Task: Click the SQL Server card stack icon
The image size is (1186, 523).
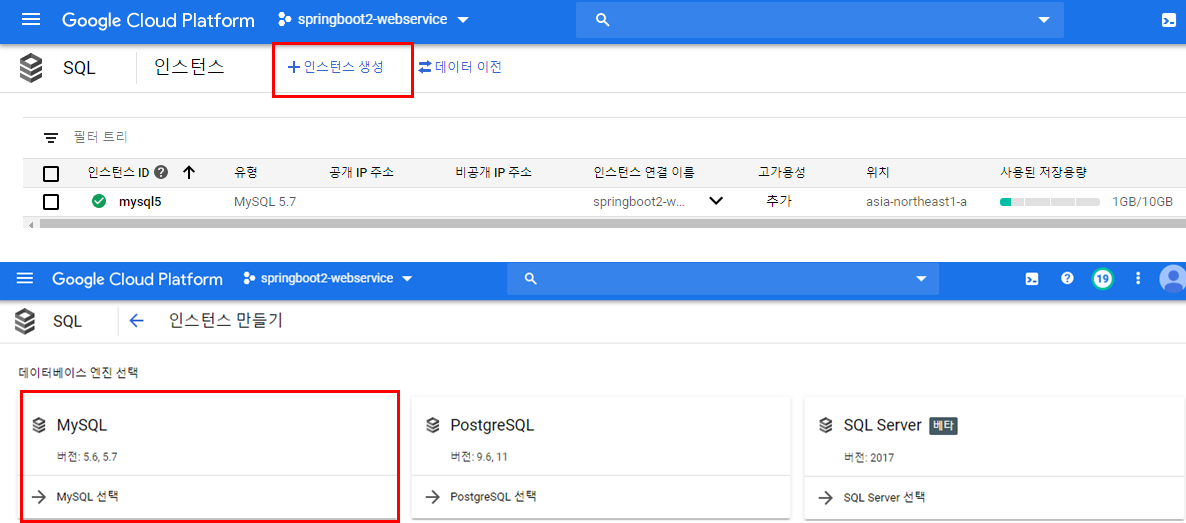Action: [826, 425]
